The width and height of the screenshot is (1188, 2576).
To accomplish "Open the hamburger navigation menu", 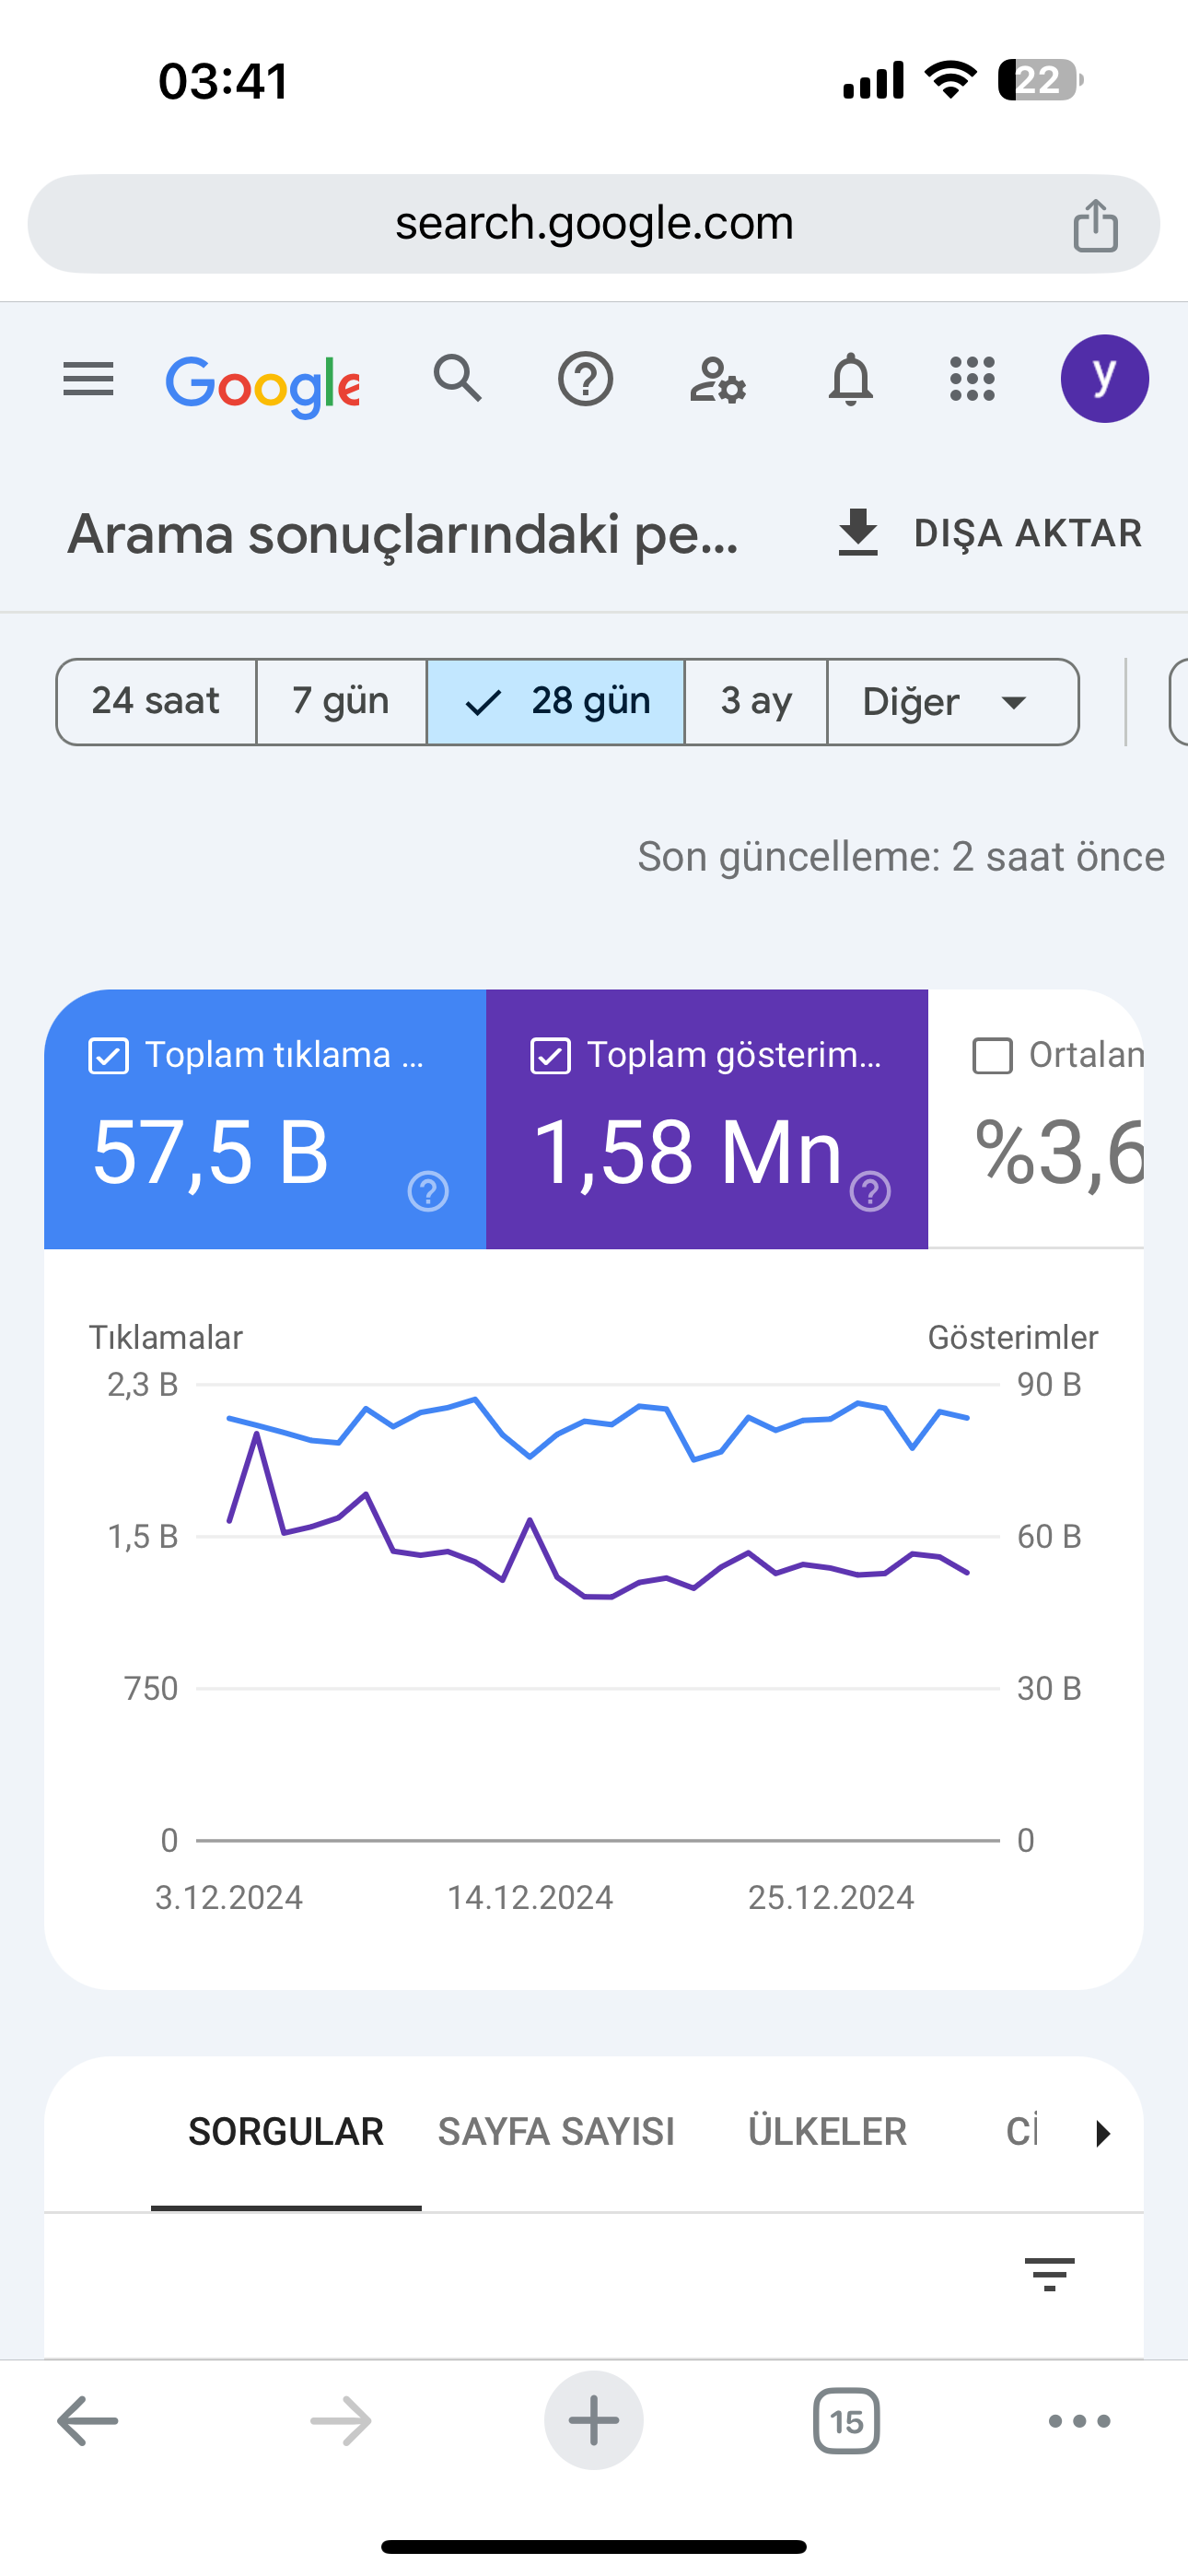I will (88, 379).
